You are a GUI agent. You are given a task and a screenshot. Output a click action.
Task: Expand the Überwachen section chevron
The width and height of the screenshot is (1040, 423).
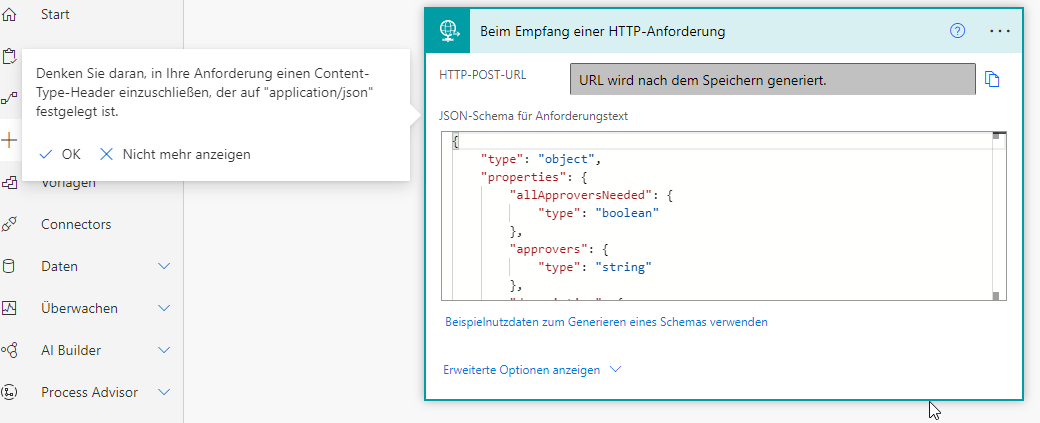(x=164, y=308)
